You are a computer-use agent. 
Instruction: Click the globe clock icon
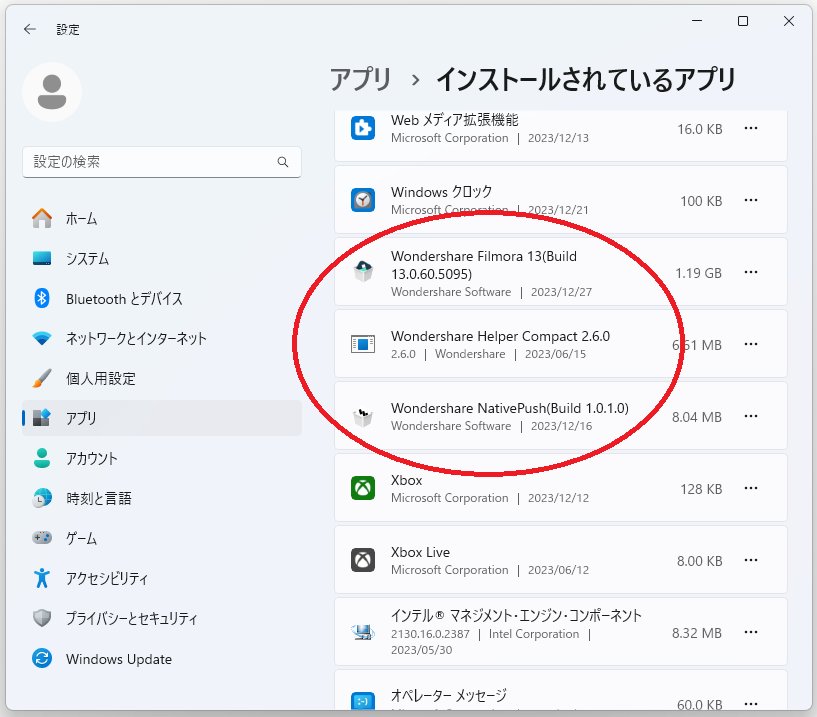[x=42, y=499]
